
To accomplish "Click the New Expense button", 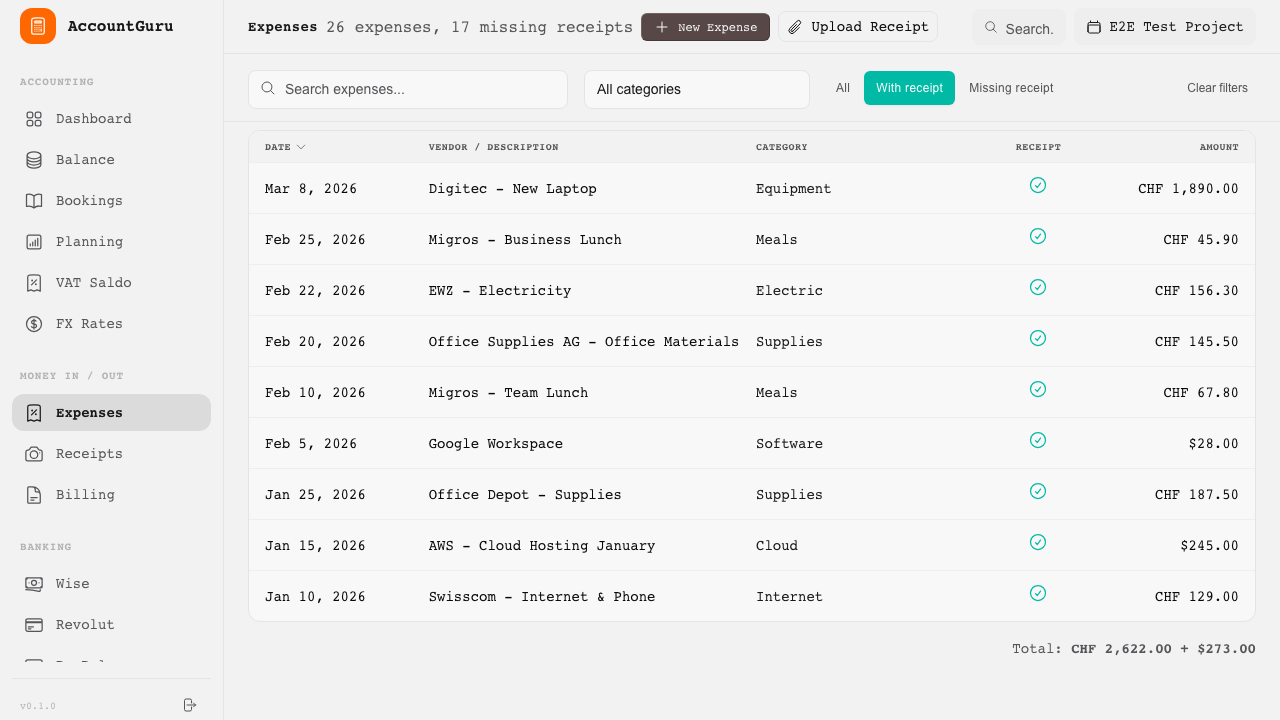I will click(x=705, y=27).
